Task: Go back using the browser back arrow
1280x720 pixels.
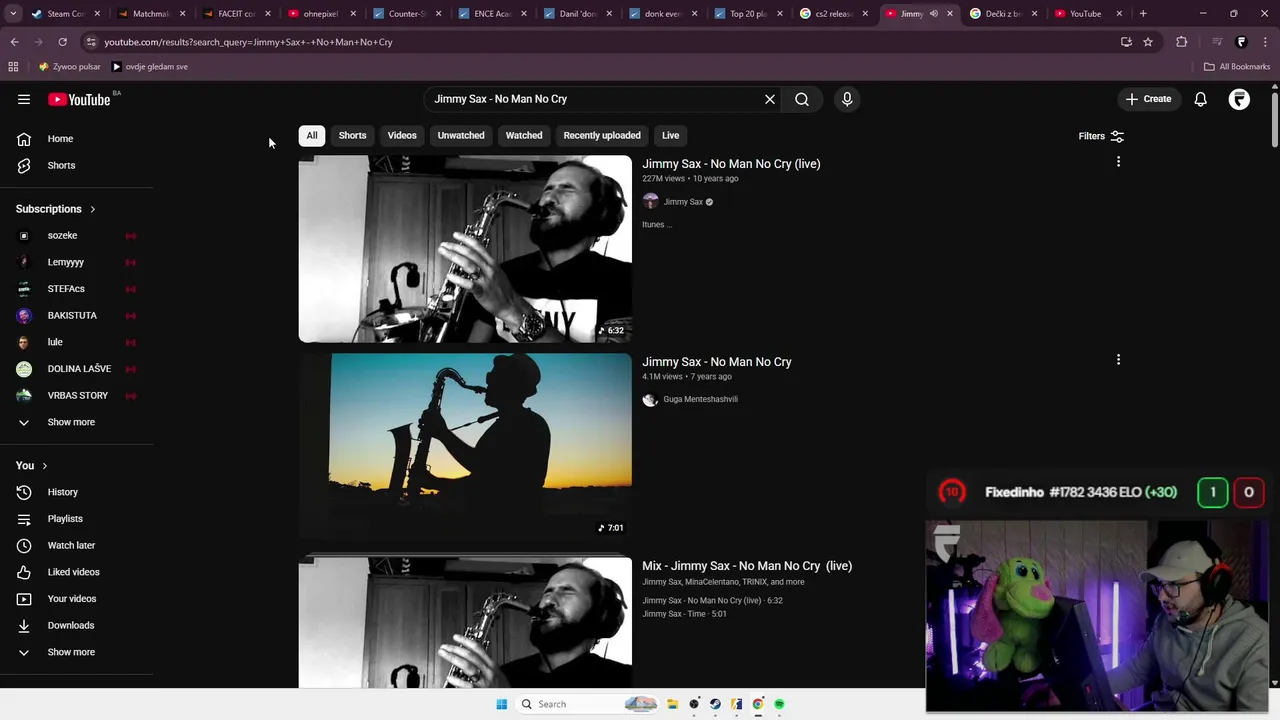Action: [x=14, y=42]
